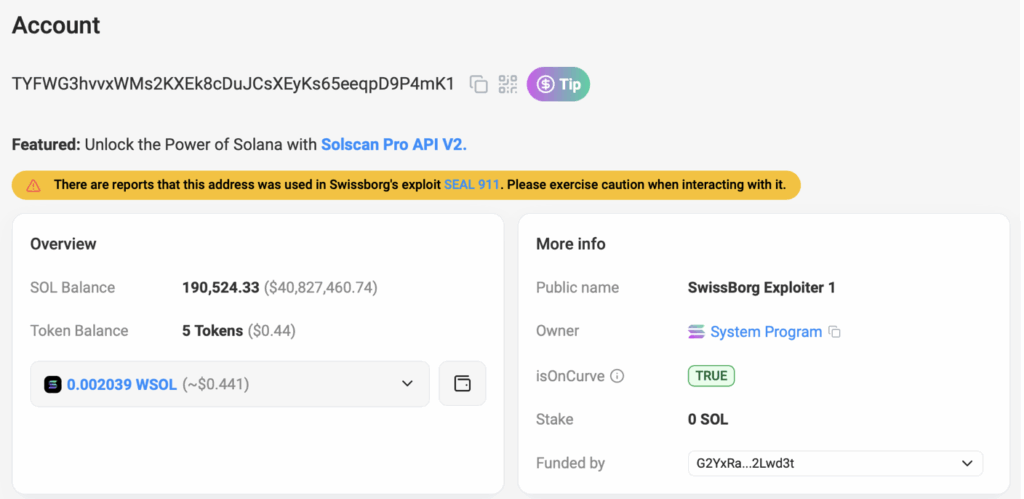Screen dimensions: 1024x499
Task: Click the Tip button
Action: [558, 84]
